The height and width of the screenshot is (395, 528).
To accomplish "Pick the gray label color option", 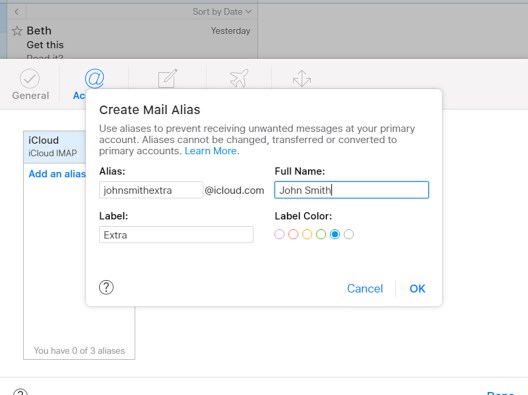I will point(349,234).
